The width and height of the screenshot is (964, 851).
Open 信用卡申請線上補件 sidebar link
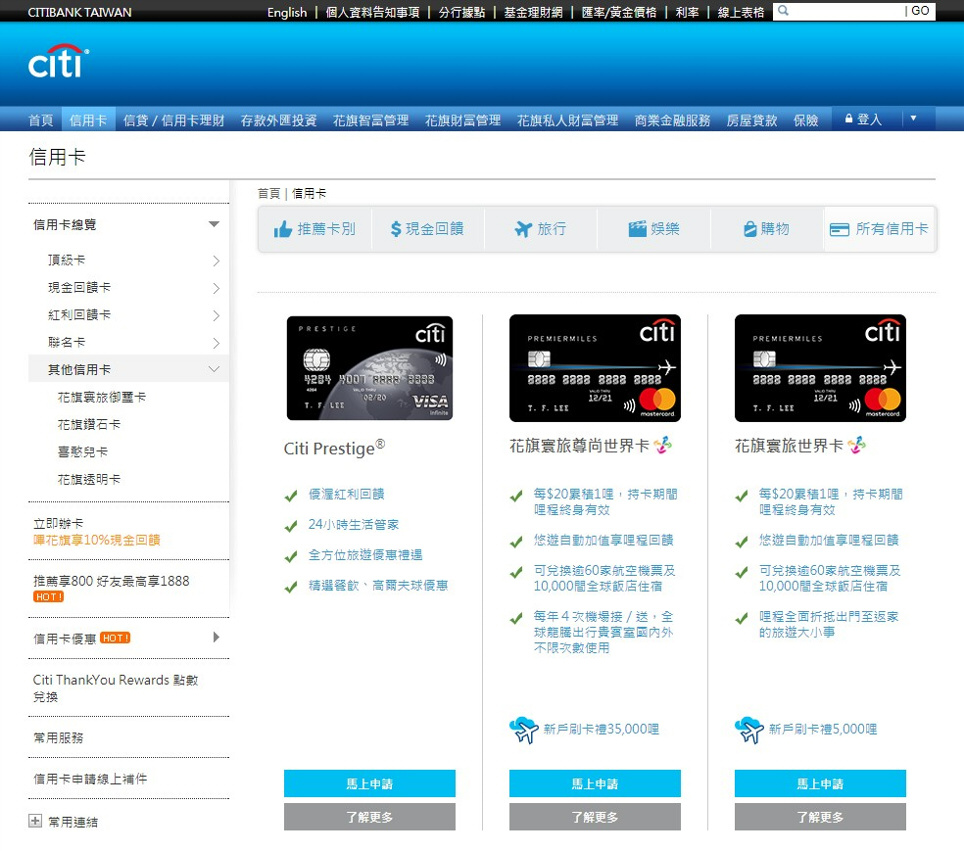pos(90,778)
